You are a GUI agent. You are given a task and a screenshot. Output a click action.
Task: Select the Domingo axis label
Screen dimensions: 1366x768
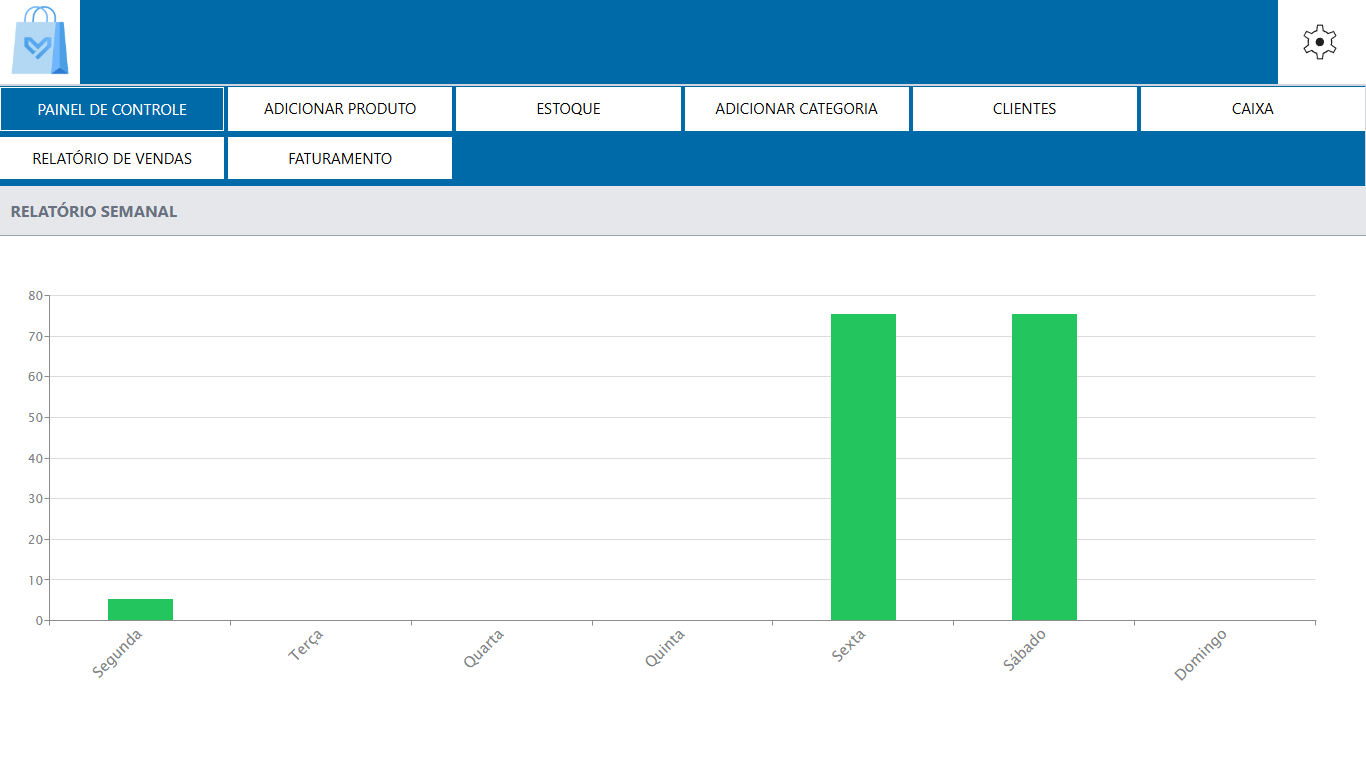click(x=1200, y=655)
